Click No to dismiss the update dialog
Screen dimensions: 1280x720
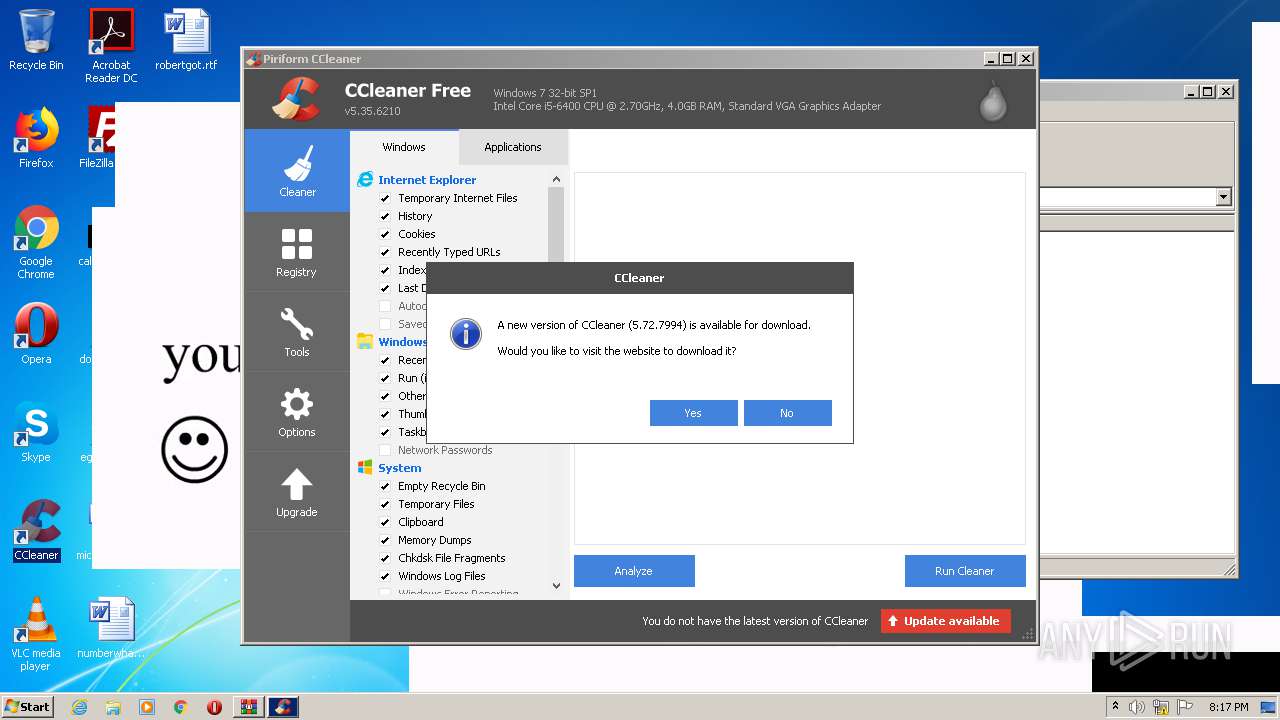tap(787, 413)
